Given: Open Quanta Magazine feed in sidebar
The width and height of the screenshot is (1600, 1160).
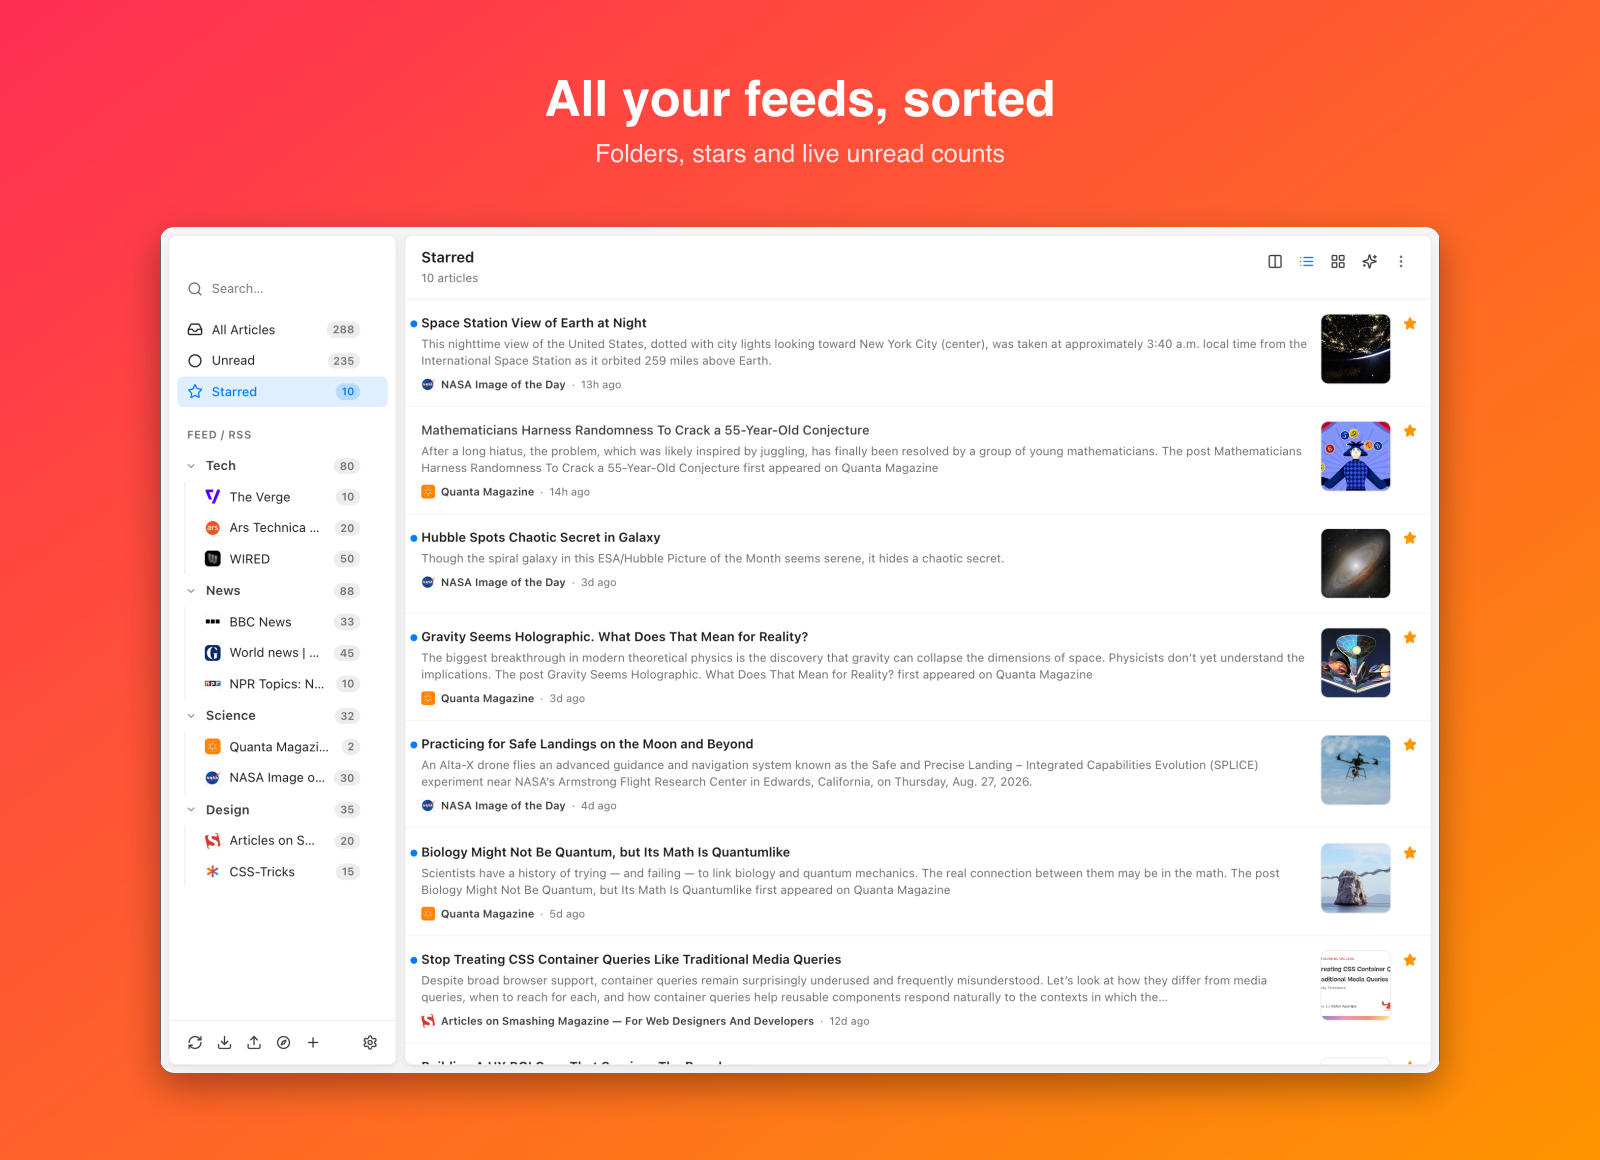Looking at the screenshot, I should 282,747.
